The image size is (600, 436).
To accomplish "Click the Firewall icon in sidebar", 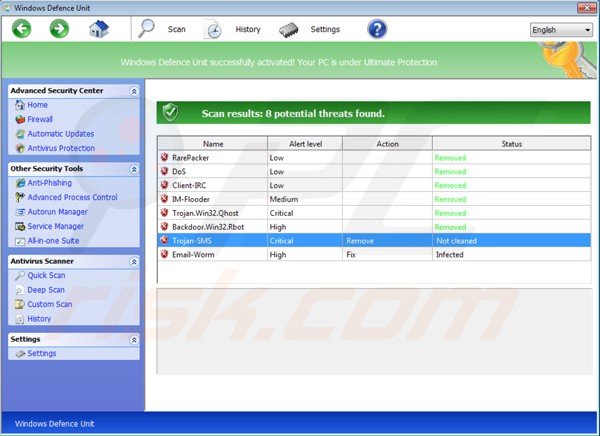I will click(20, 119).
